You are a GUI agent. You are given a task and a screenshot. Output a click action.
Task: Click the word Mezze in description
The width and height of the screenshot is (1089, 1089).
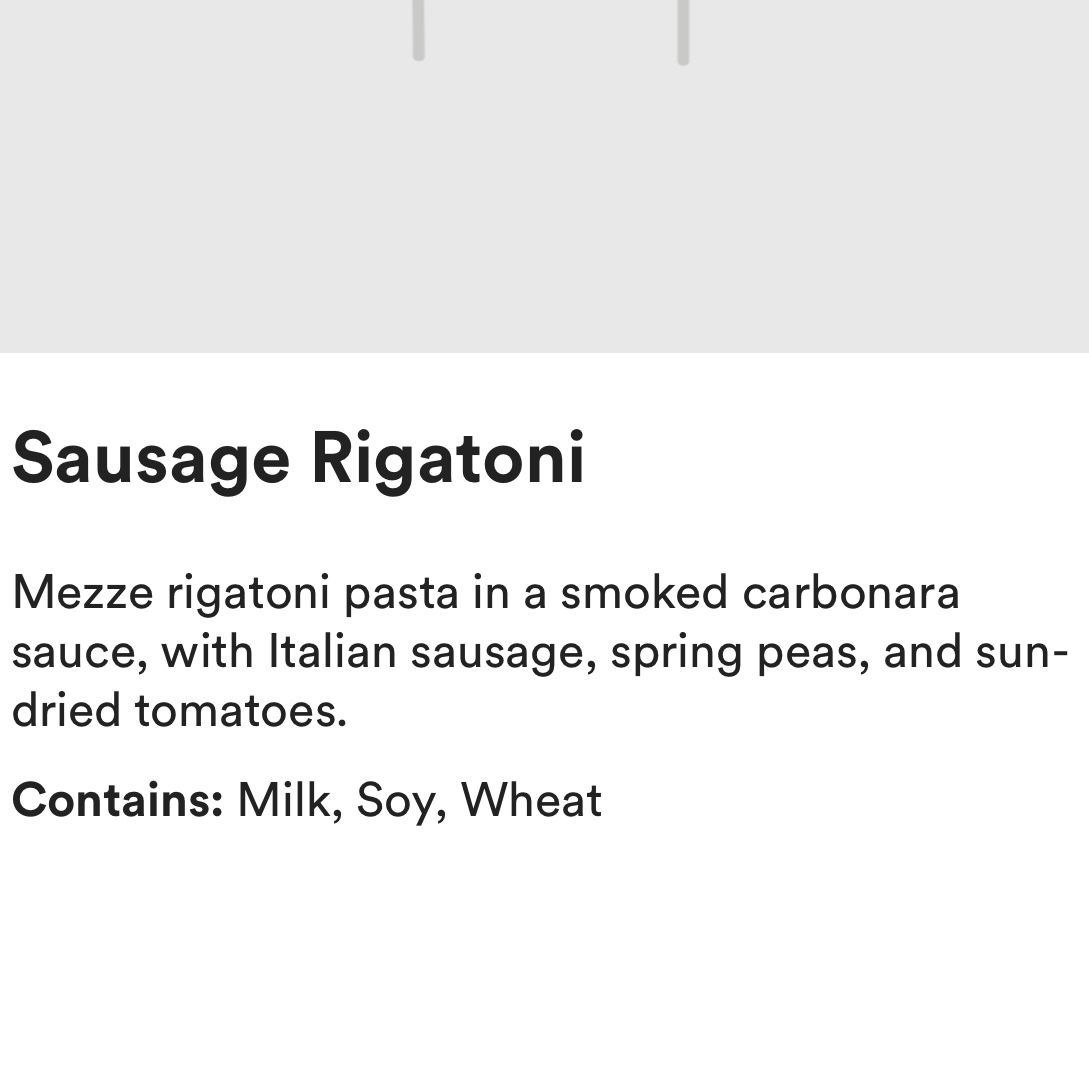pos(83,594)
